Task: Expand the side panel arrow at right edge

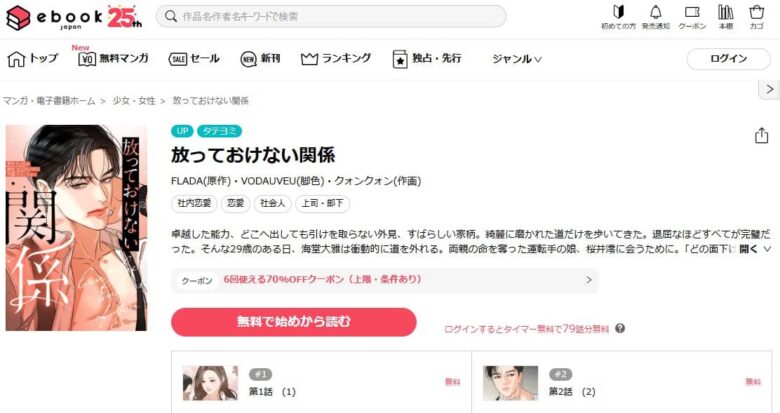Action: pos(769,89)
